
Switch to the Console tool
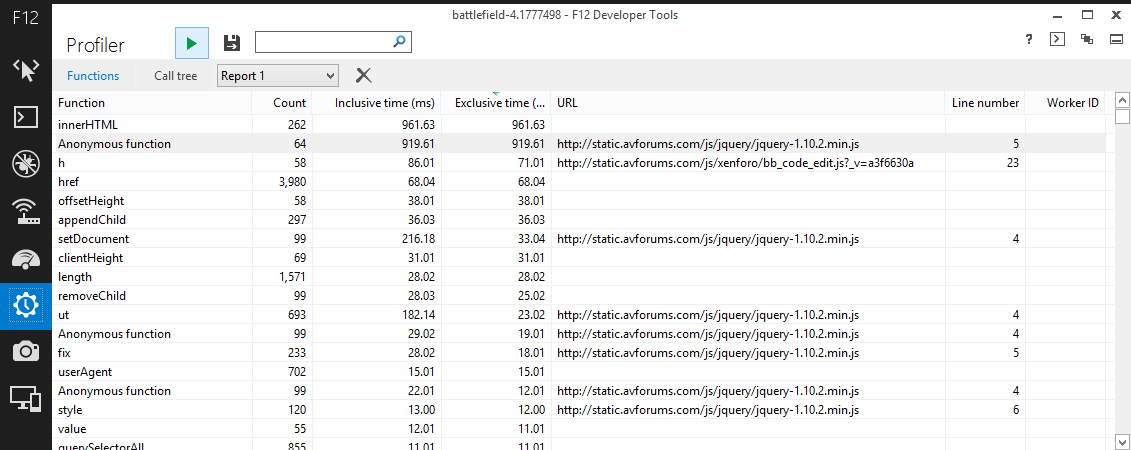pyautogui.click(x=24, y=117)
